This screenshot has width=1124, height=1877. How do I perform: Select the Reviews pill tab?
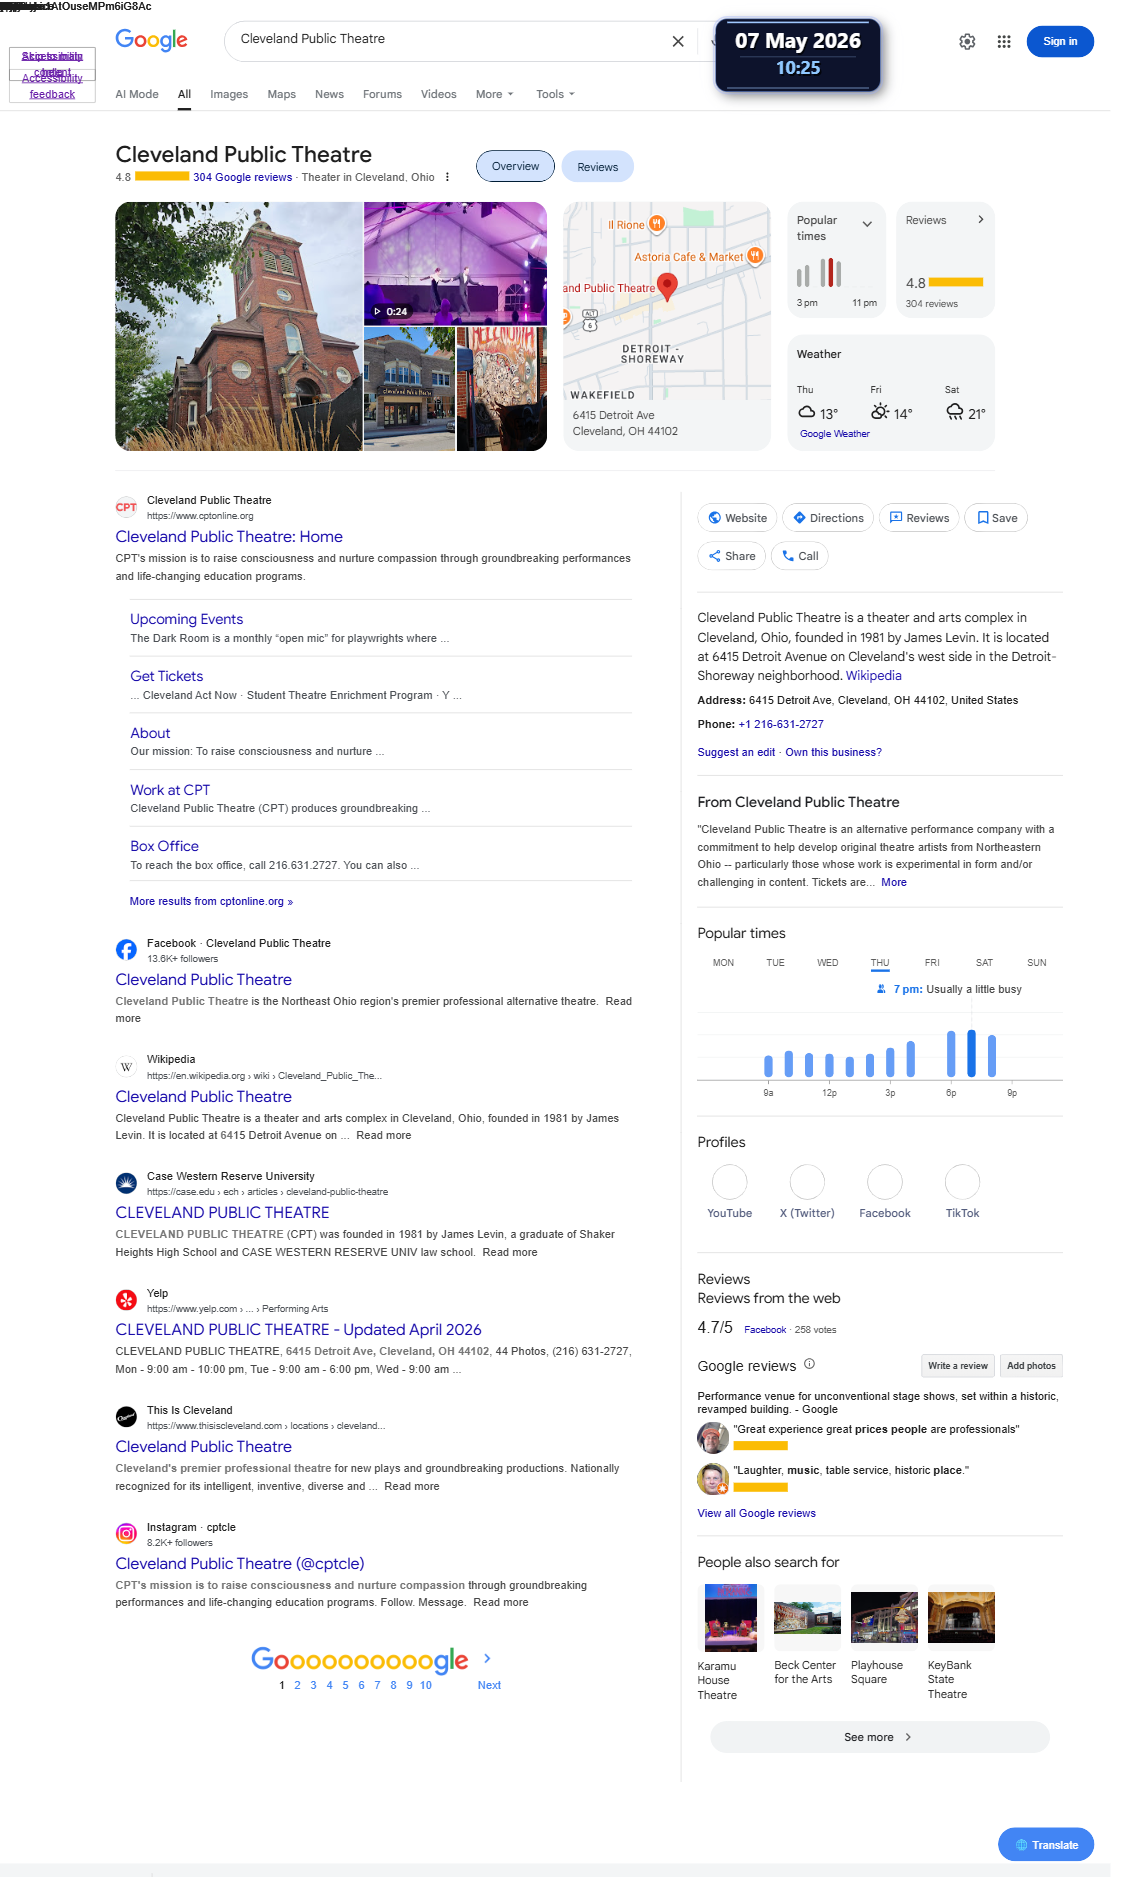pyautogui.click(x=598, y=167)
